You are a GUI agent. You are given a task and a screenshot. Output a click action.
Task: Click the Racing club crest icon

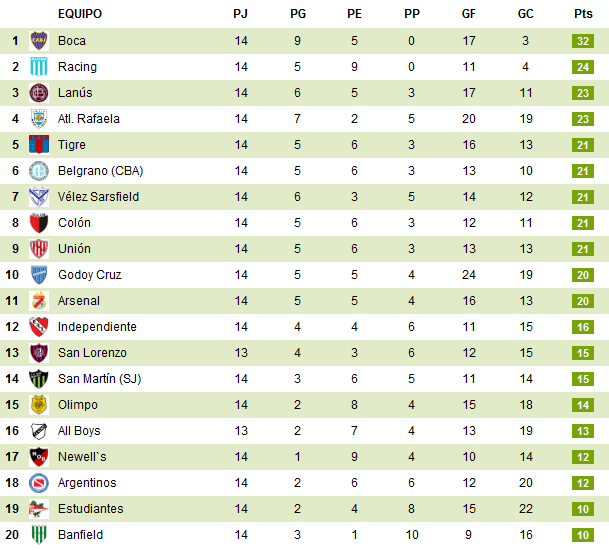(x=39, y=67)
